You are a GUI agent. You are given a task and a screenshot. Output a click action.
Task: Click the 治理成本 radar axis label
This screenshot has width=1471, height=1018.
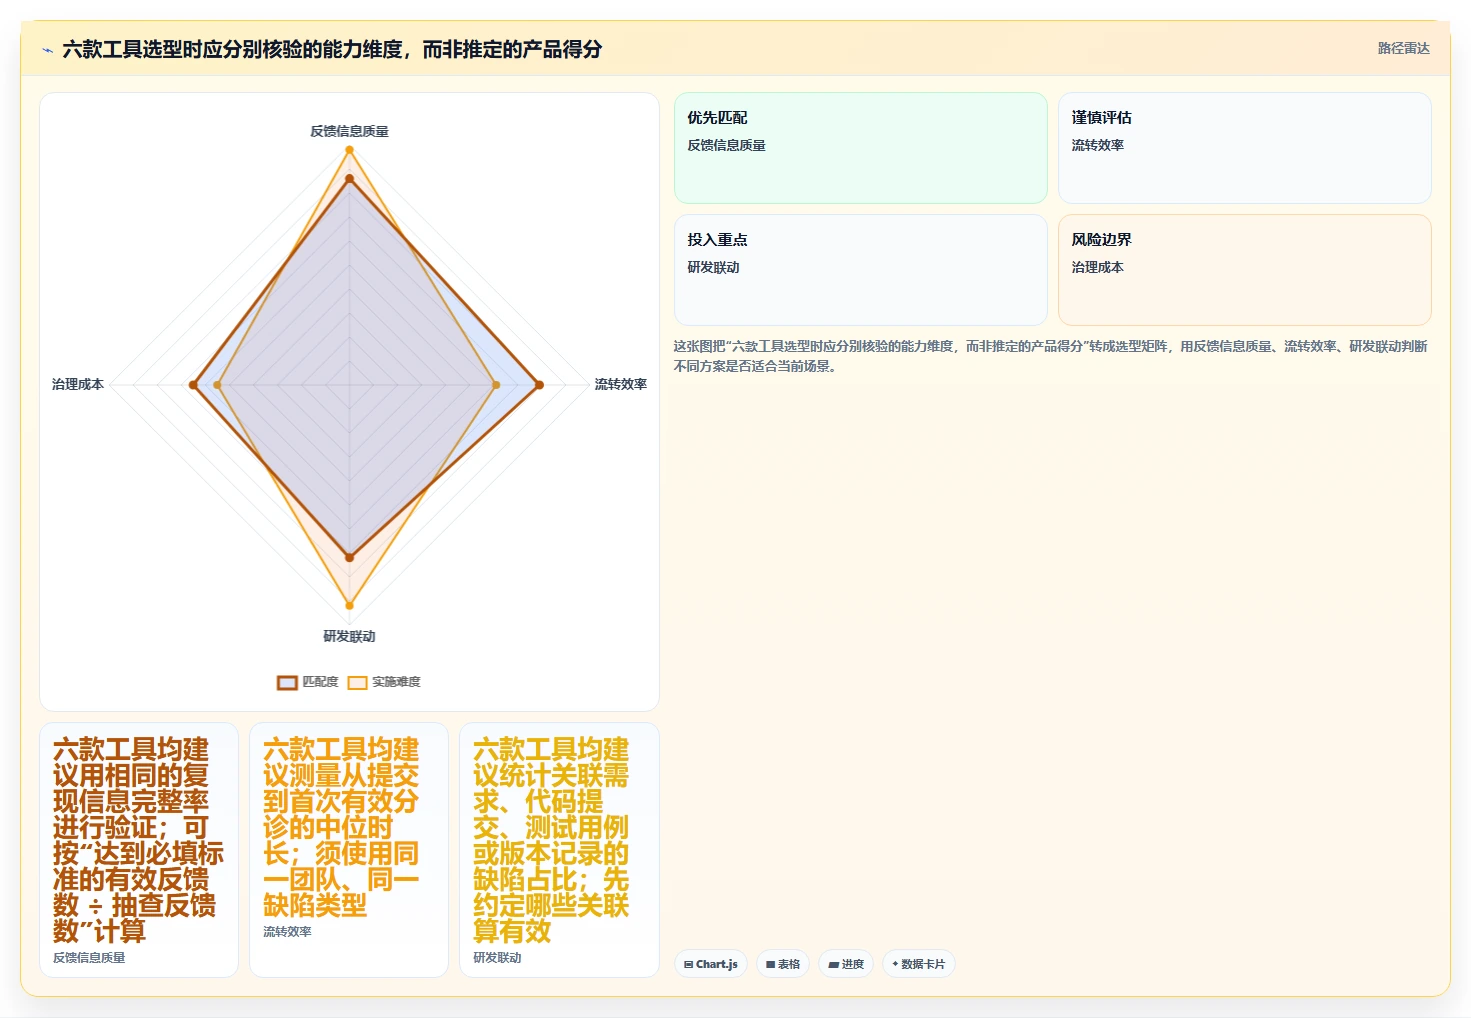[x=78, y=384]
